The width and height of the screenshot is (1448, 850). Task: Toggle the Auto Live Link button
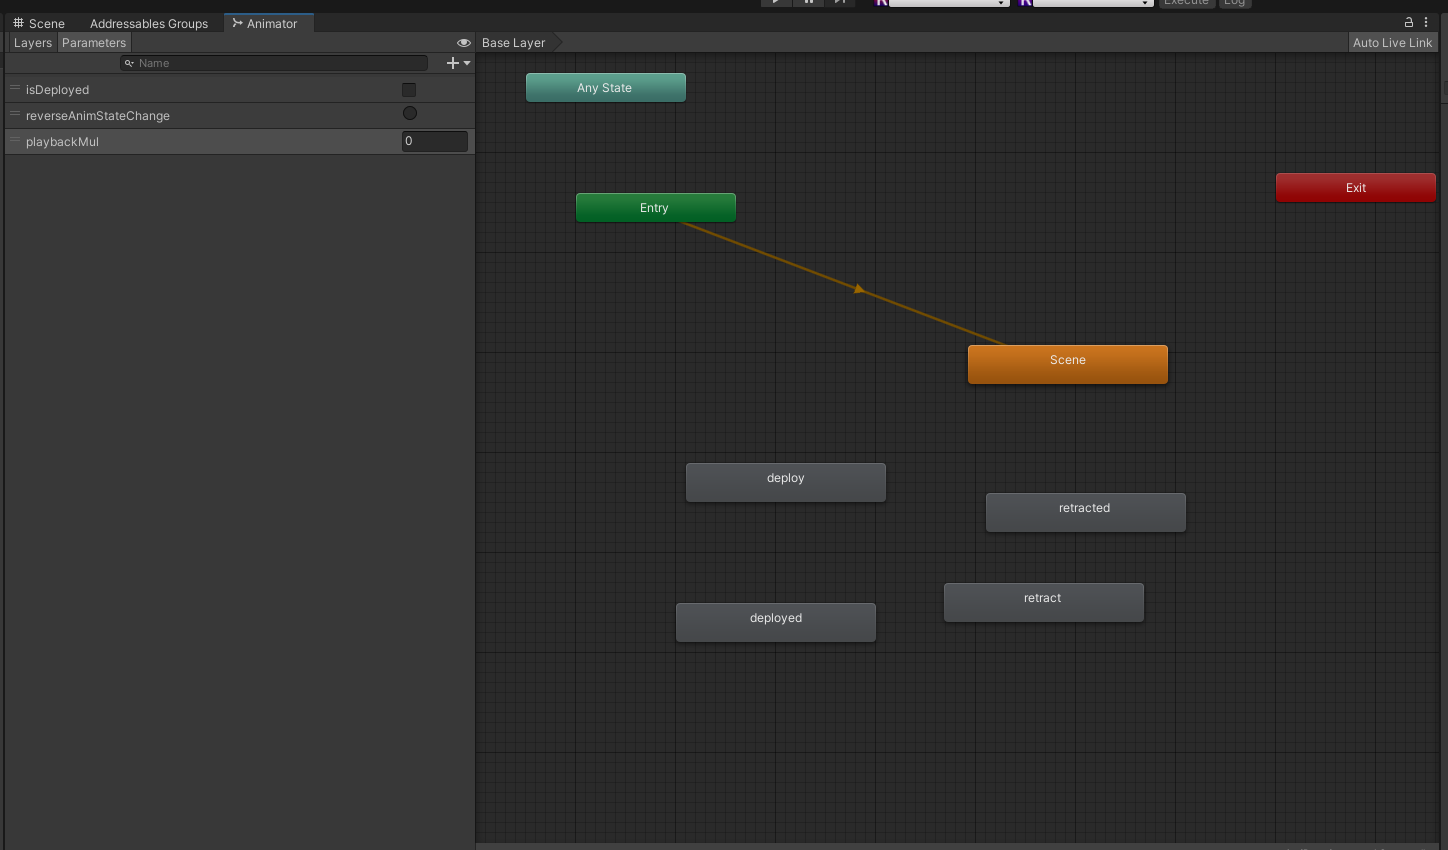pyautogui.click(x=1392, y=43)
